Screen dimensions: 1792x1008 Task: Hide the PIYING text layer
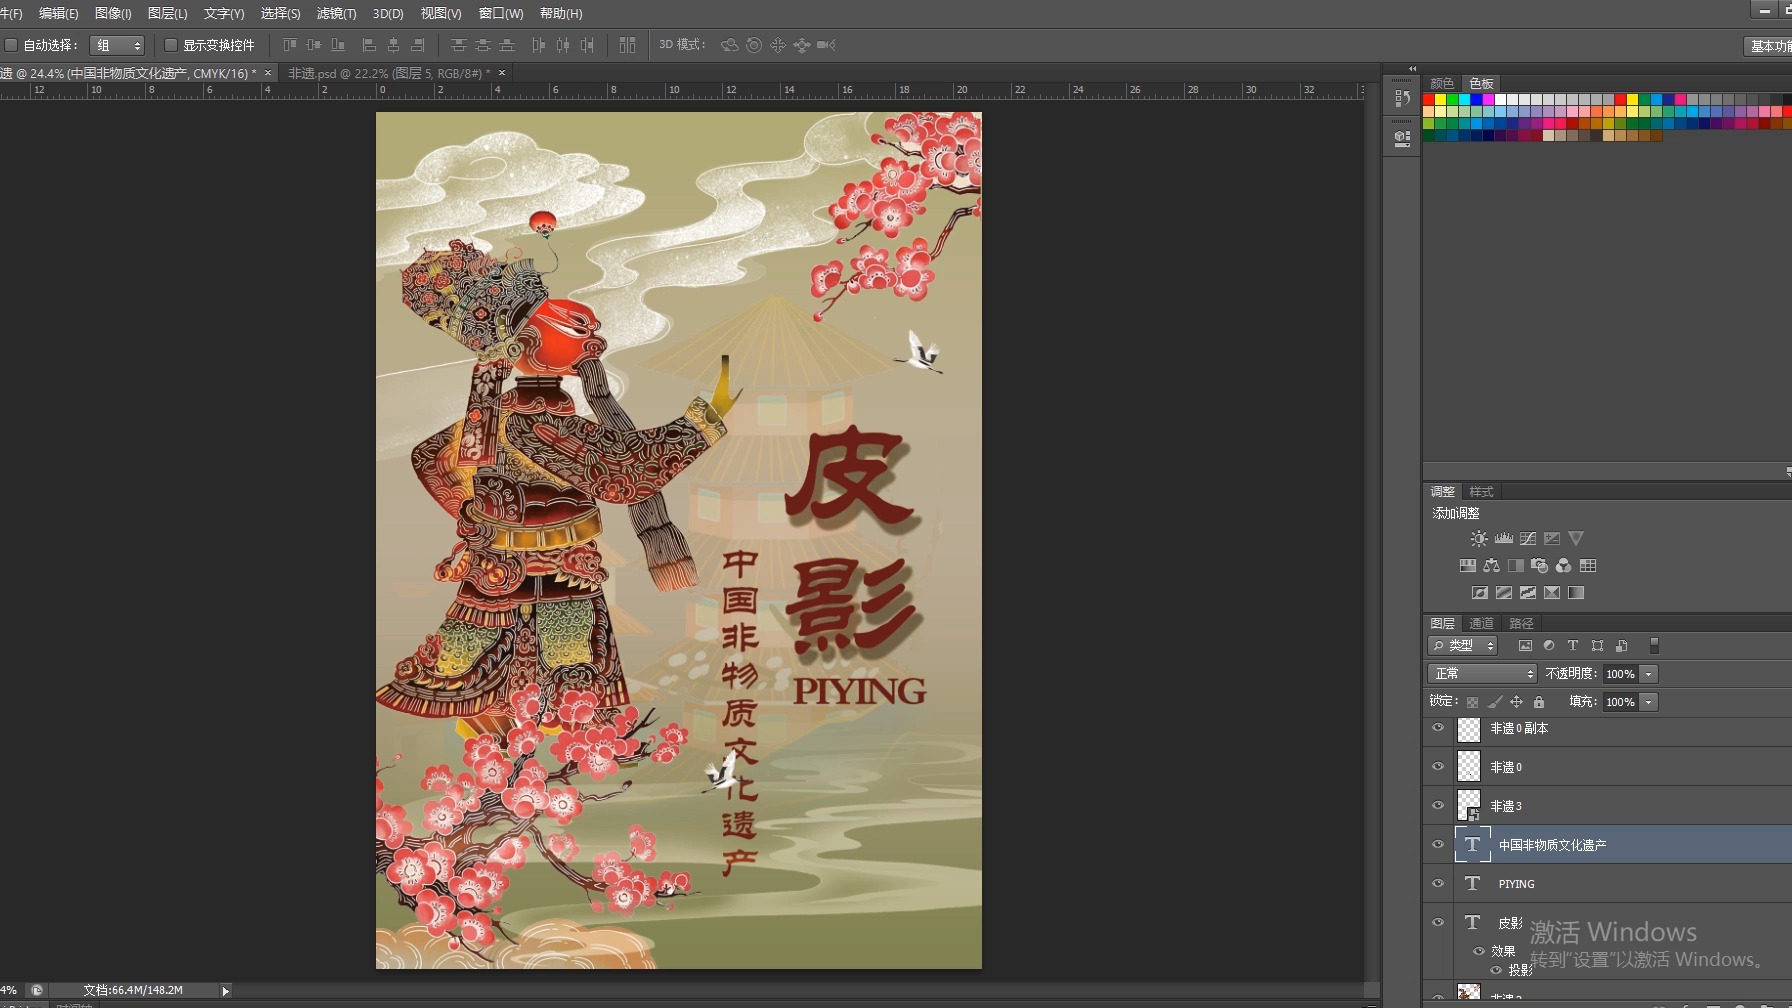click(x=1438, y=884)
